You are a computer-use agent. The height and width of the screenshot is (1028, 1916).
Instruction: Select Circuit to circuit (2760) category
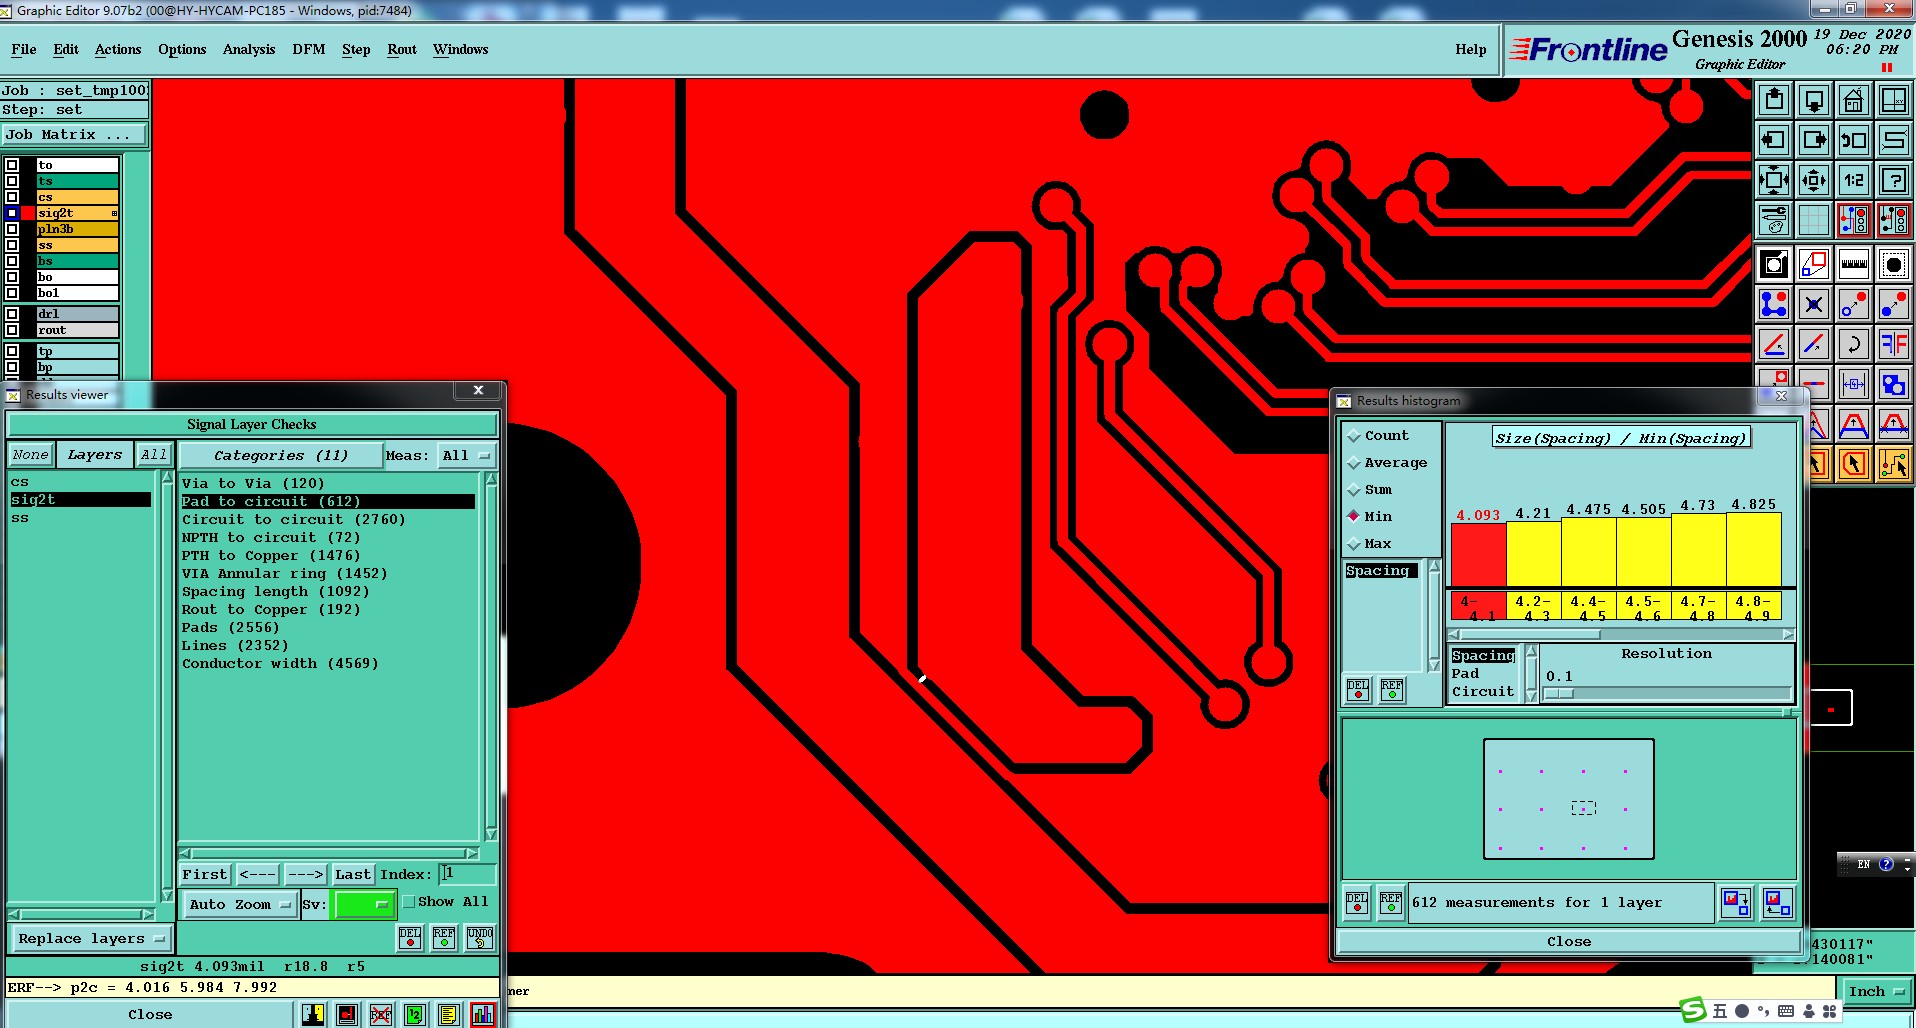tap(294, 520)
